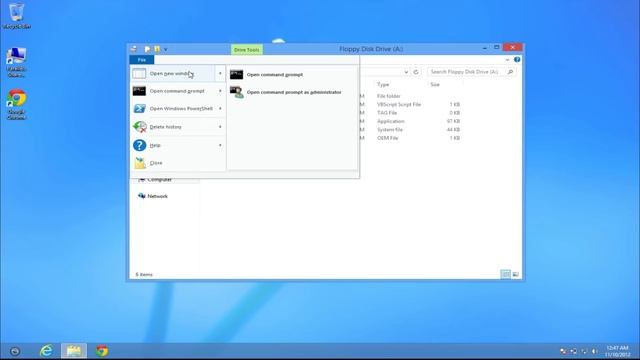This screenshot has height=360, width=640.
Task: Click the Explorer help icon near top right
Action: (517, 60)
